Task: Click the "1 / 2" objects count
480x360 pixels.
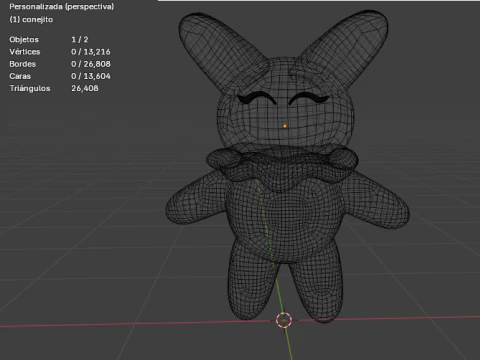Action: tap(80, 39)
